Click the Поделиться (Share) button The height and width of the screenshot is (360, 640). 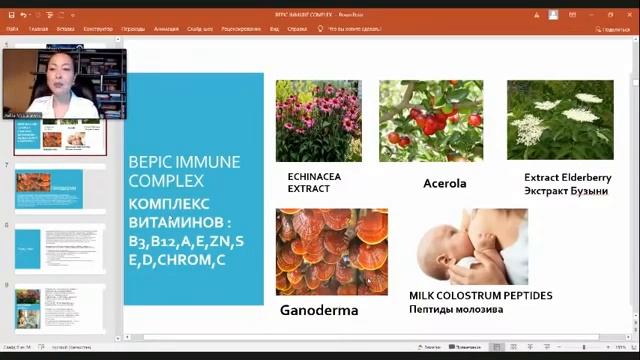[x=612, y=29]
